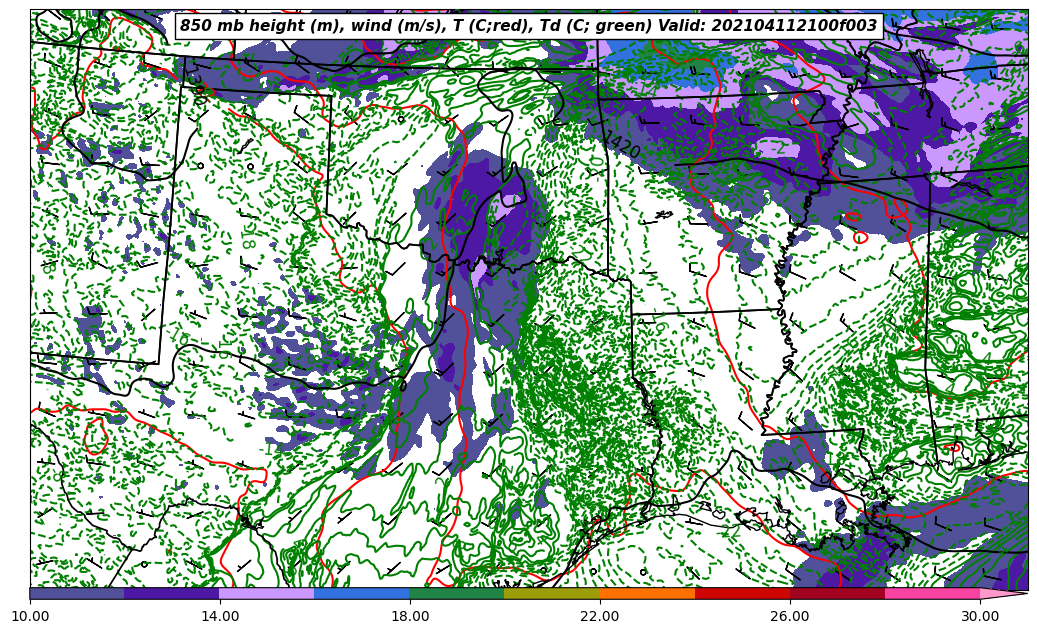The image size is (1037, 633).
Task: Select the slate-blue 10–12 colorbar segment
Action: coord(77,593)
